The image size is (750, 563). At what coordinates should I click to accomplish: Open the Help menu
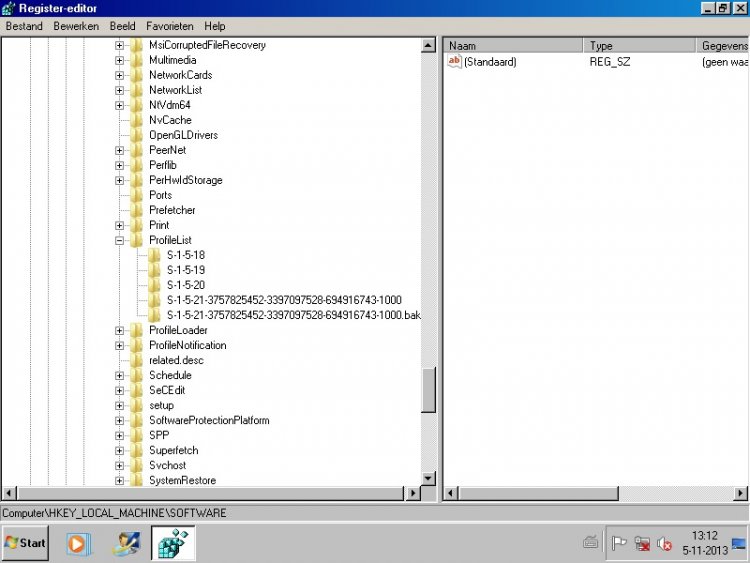click(x=215, y=26)
